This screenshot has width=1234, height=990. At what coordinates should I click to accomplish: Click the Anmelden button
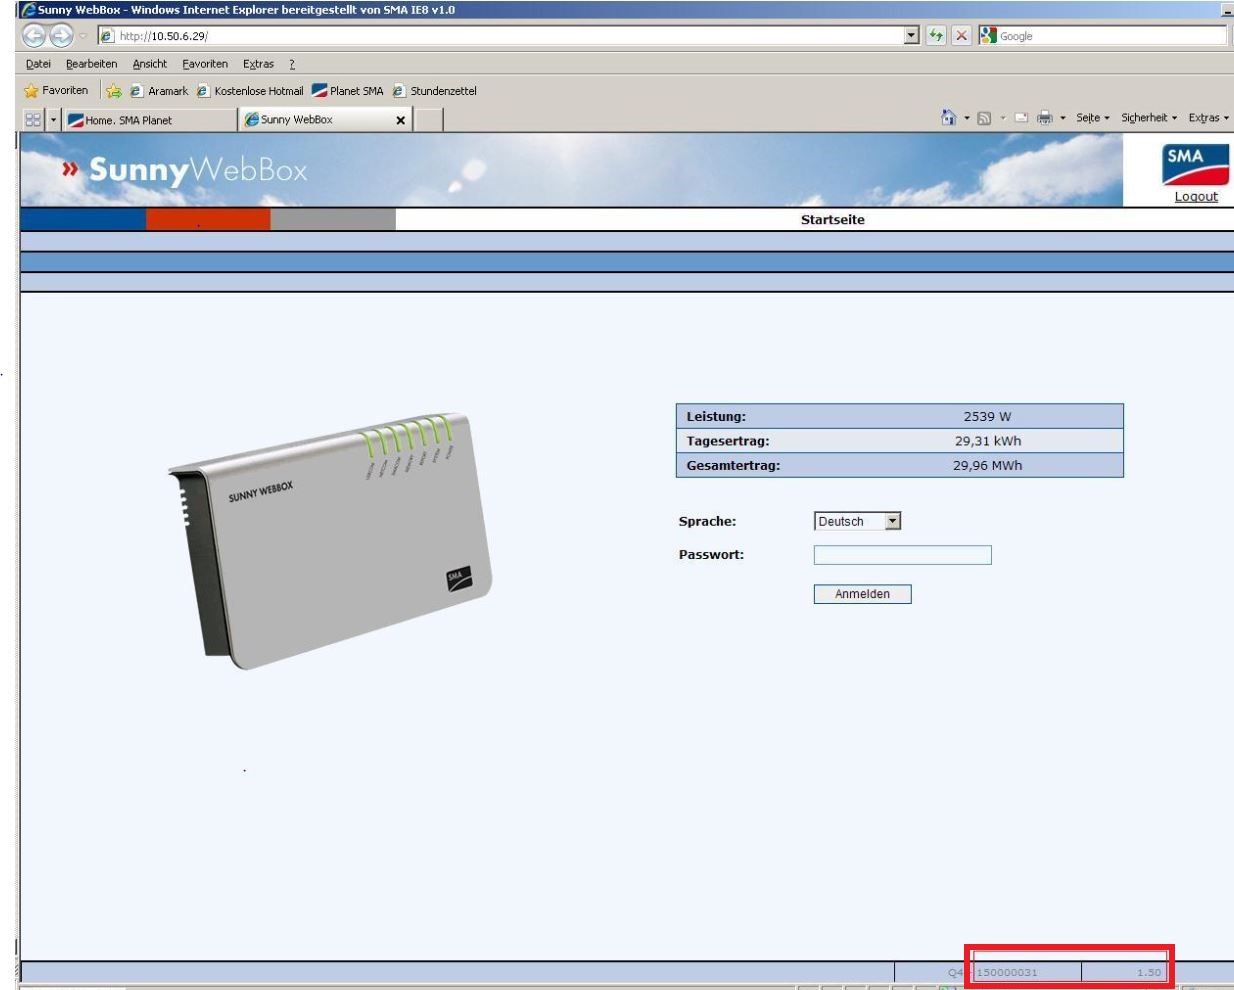[x=862, y=594]
